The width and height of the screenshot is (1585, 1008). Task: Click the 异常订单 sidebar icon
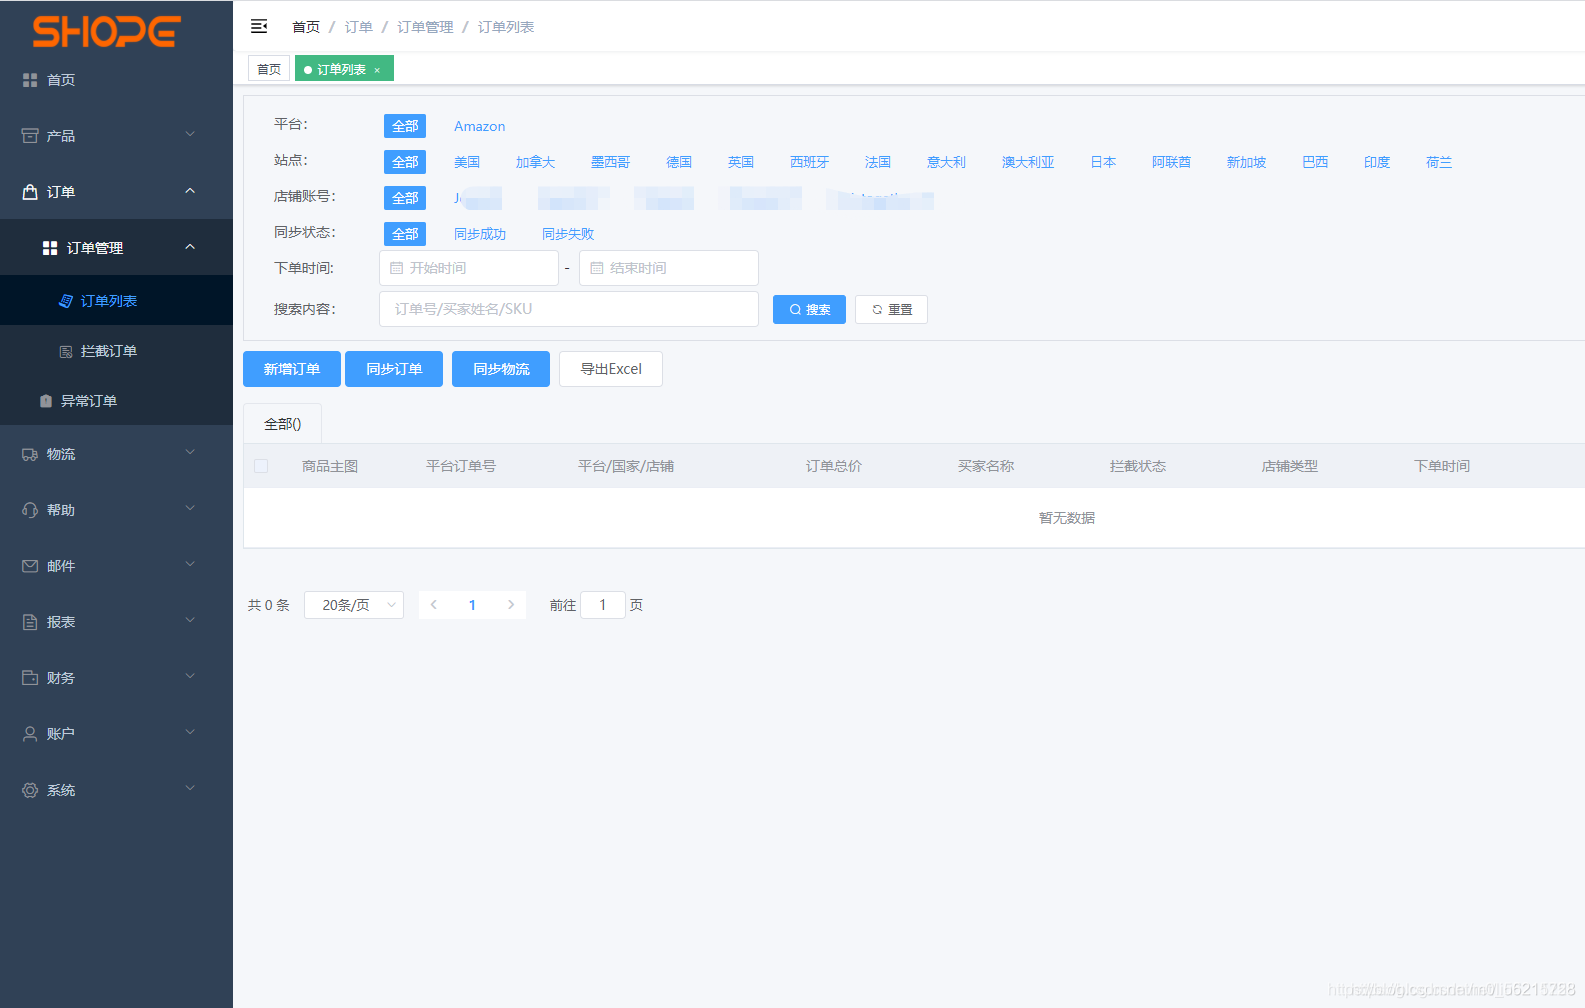click(x=46, y=401)
